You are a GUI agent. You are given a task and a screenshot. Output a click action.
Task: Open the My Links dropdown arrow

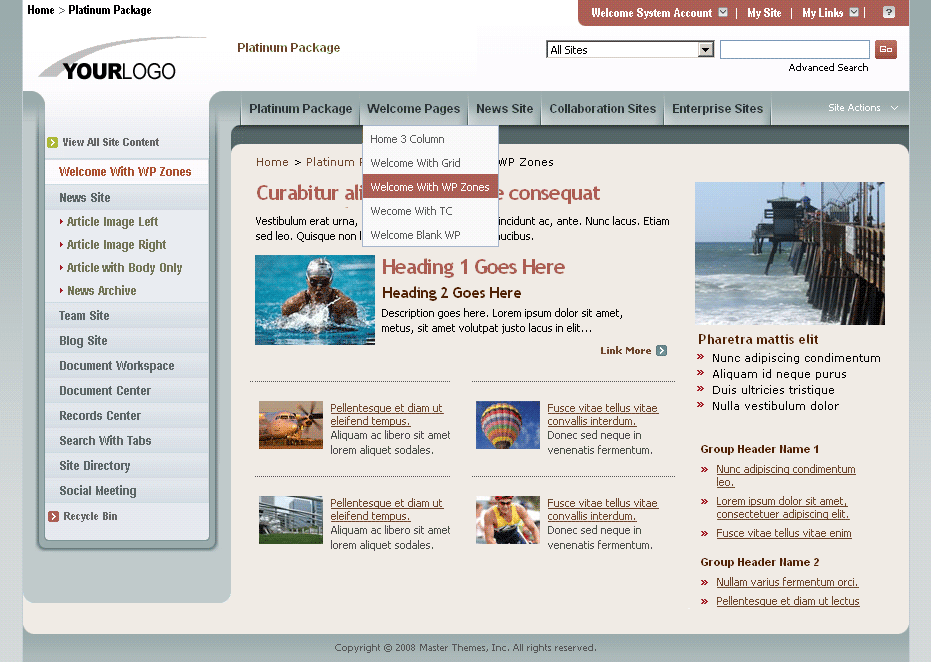click(x=852, y=13)
